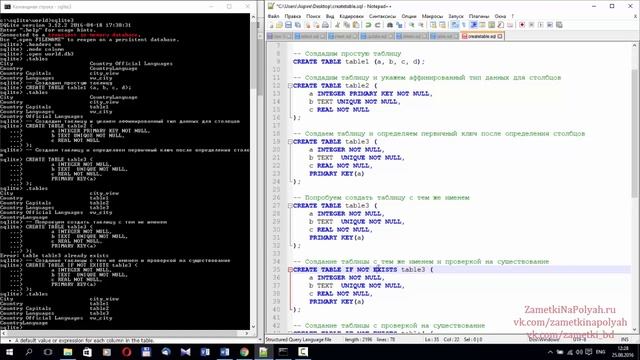640x360 pixels.
Task: Open the Файл menu
Action: [x=273, y=16]
